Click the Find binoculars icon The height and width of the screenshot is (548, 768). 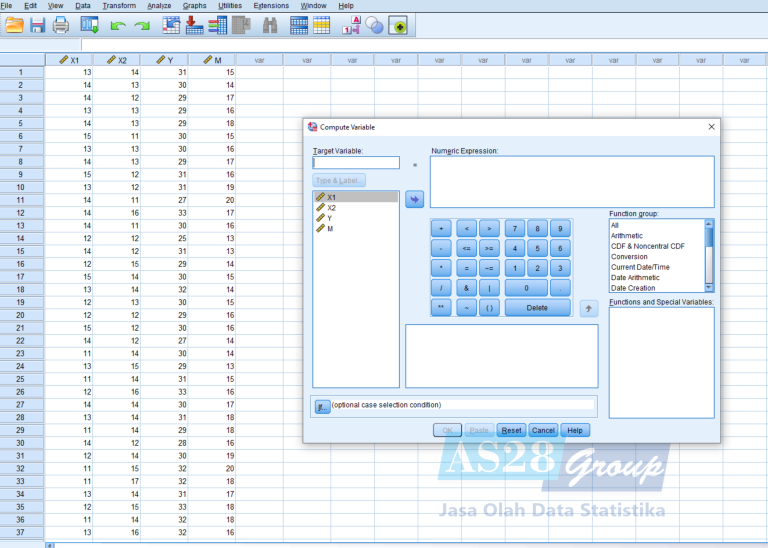click(x=270, y=25)
